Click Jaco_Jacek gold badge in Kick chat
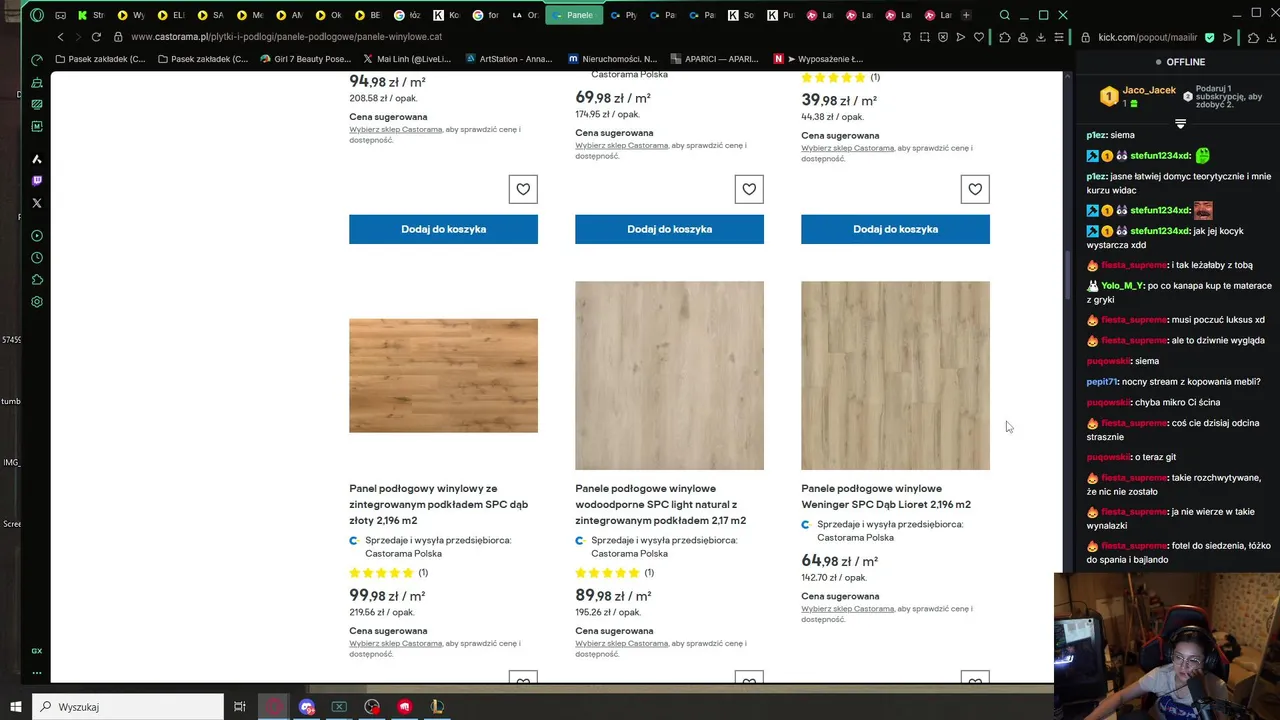The image size is (1280, 720). click(x=1109, y=96)
